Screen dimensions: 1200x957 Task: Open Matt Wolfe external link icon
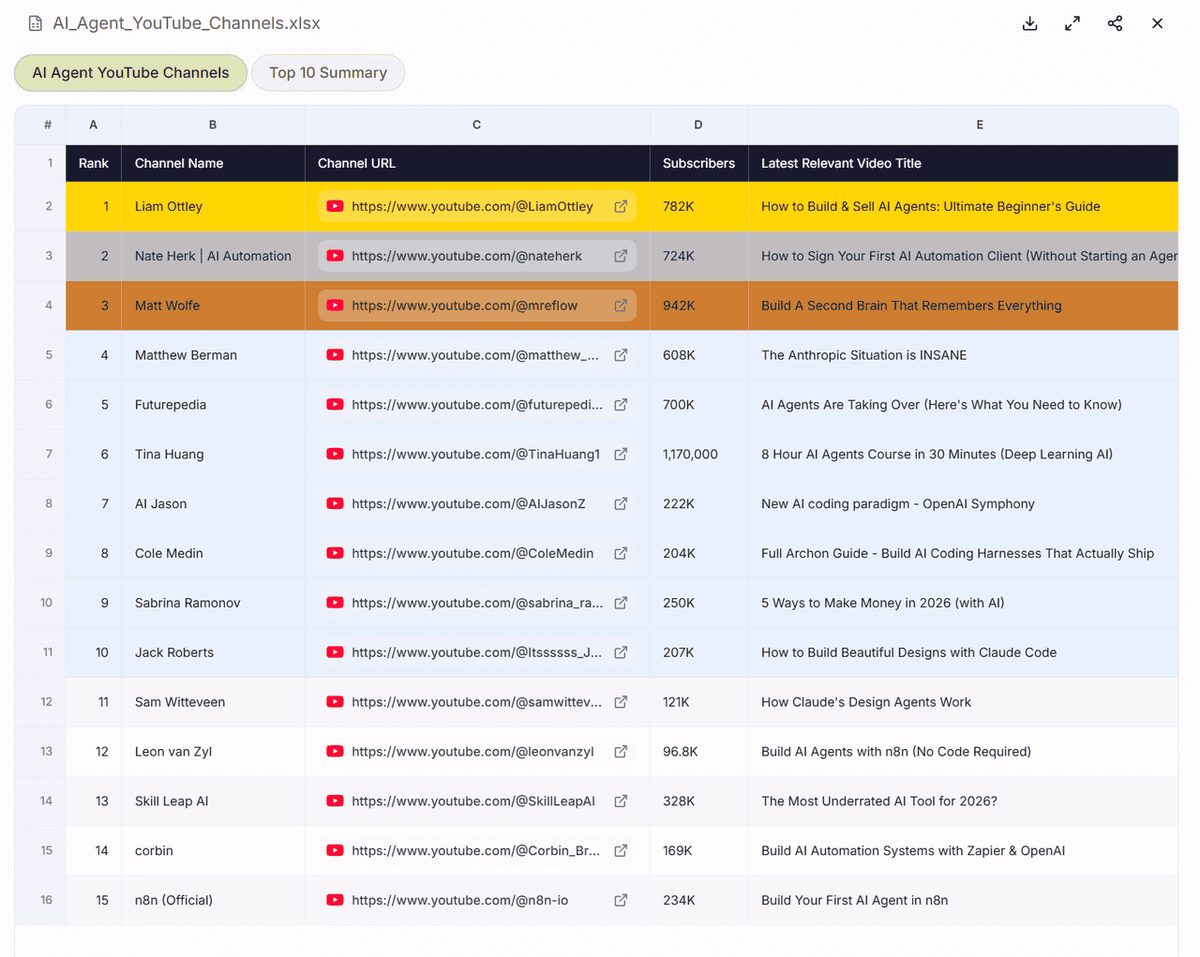tap(621, 305)
